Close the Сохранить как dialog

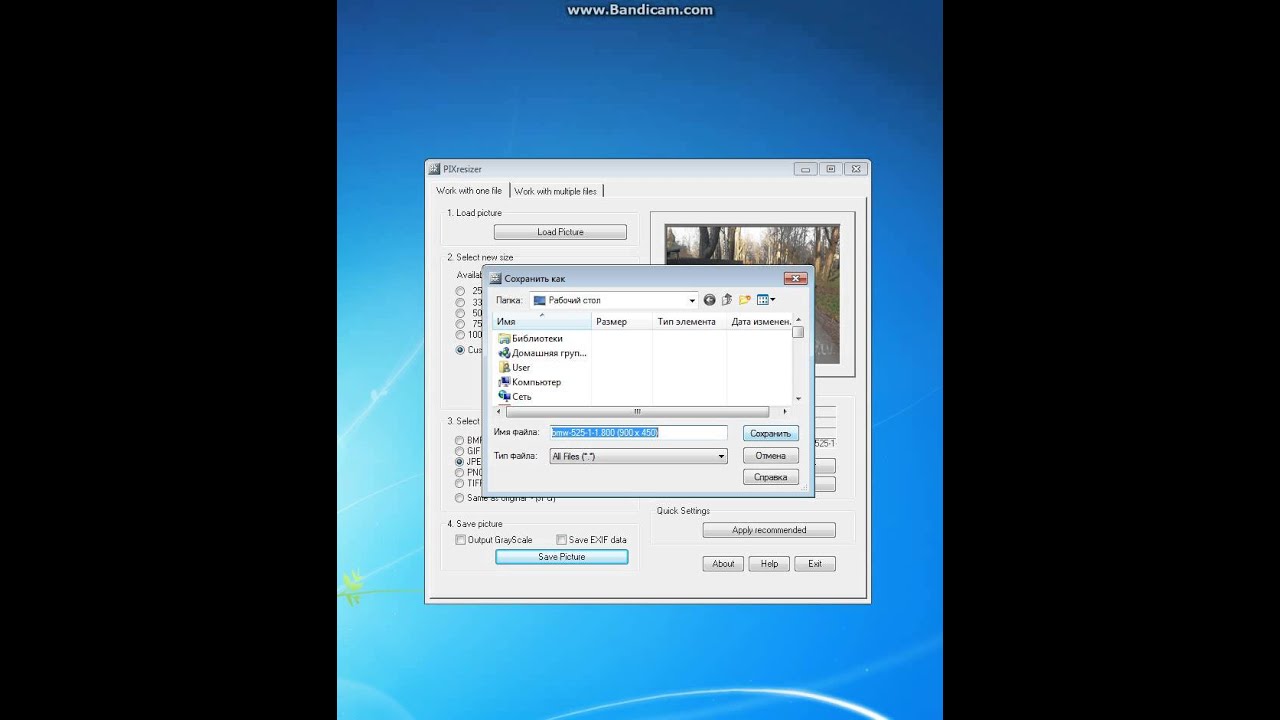(x=795, y=279)
